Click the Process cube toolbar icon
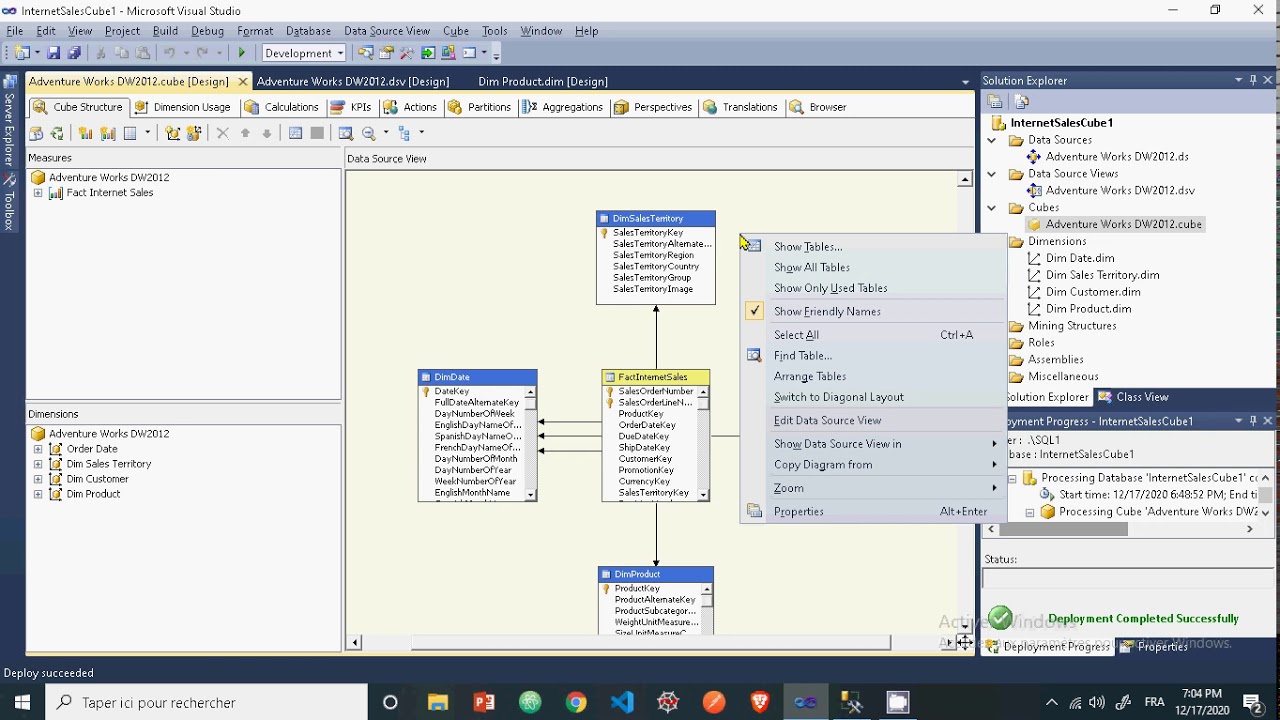Viewport: 1280px width, 720px height. (36, 133)
